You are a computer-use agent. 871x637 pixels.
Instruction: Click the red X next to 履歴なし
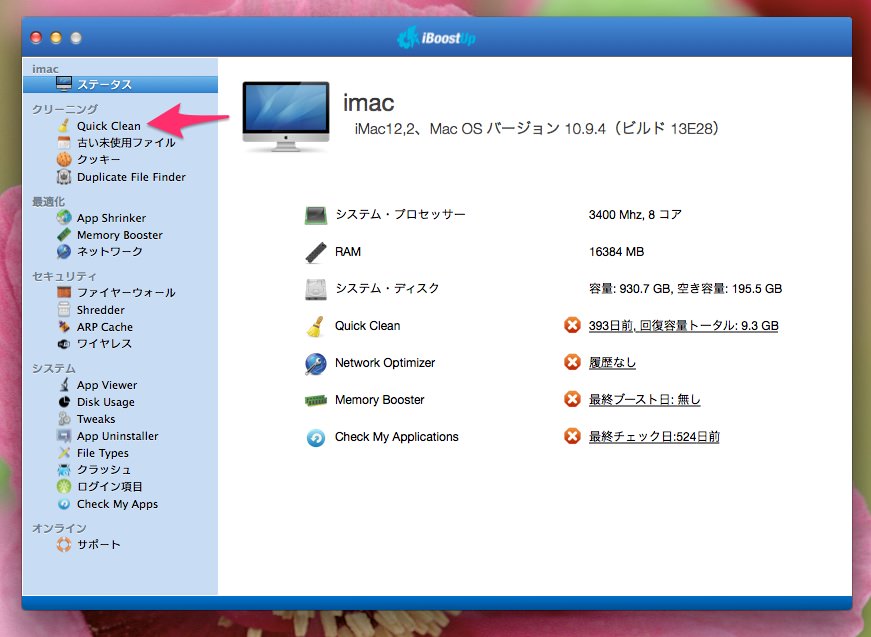click(x=572, y=362)
